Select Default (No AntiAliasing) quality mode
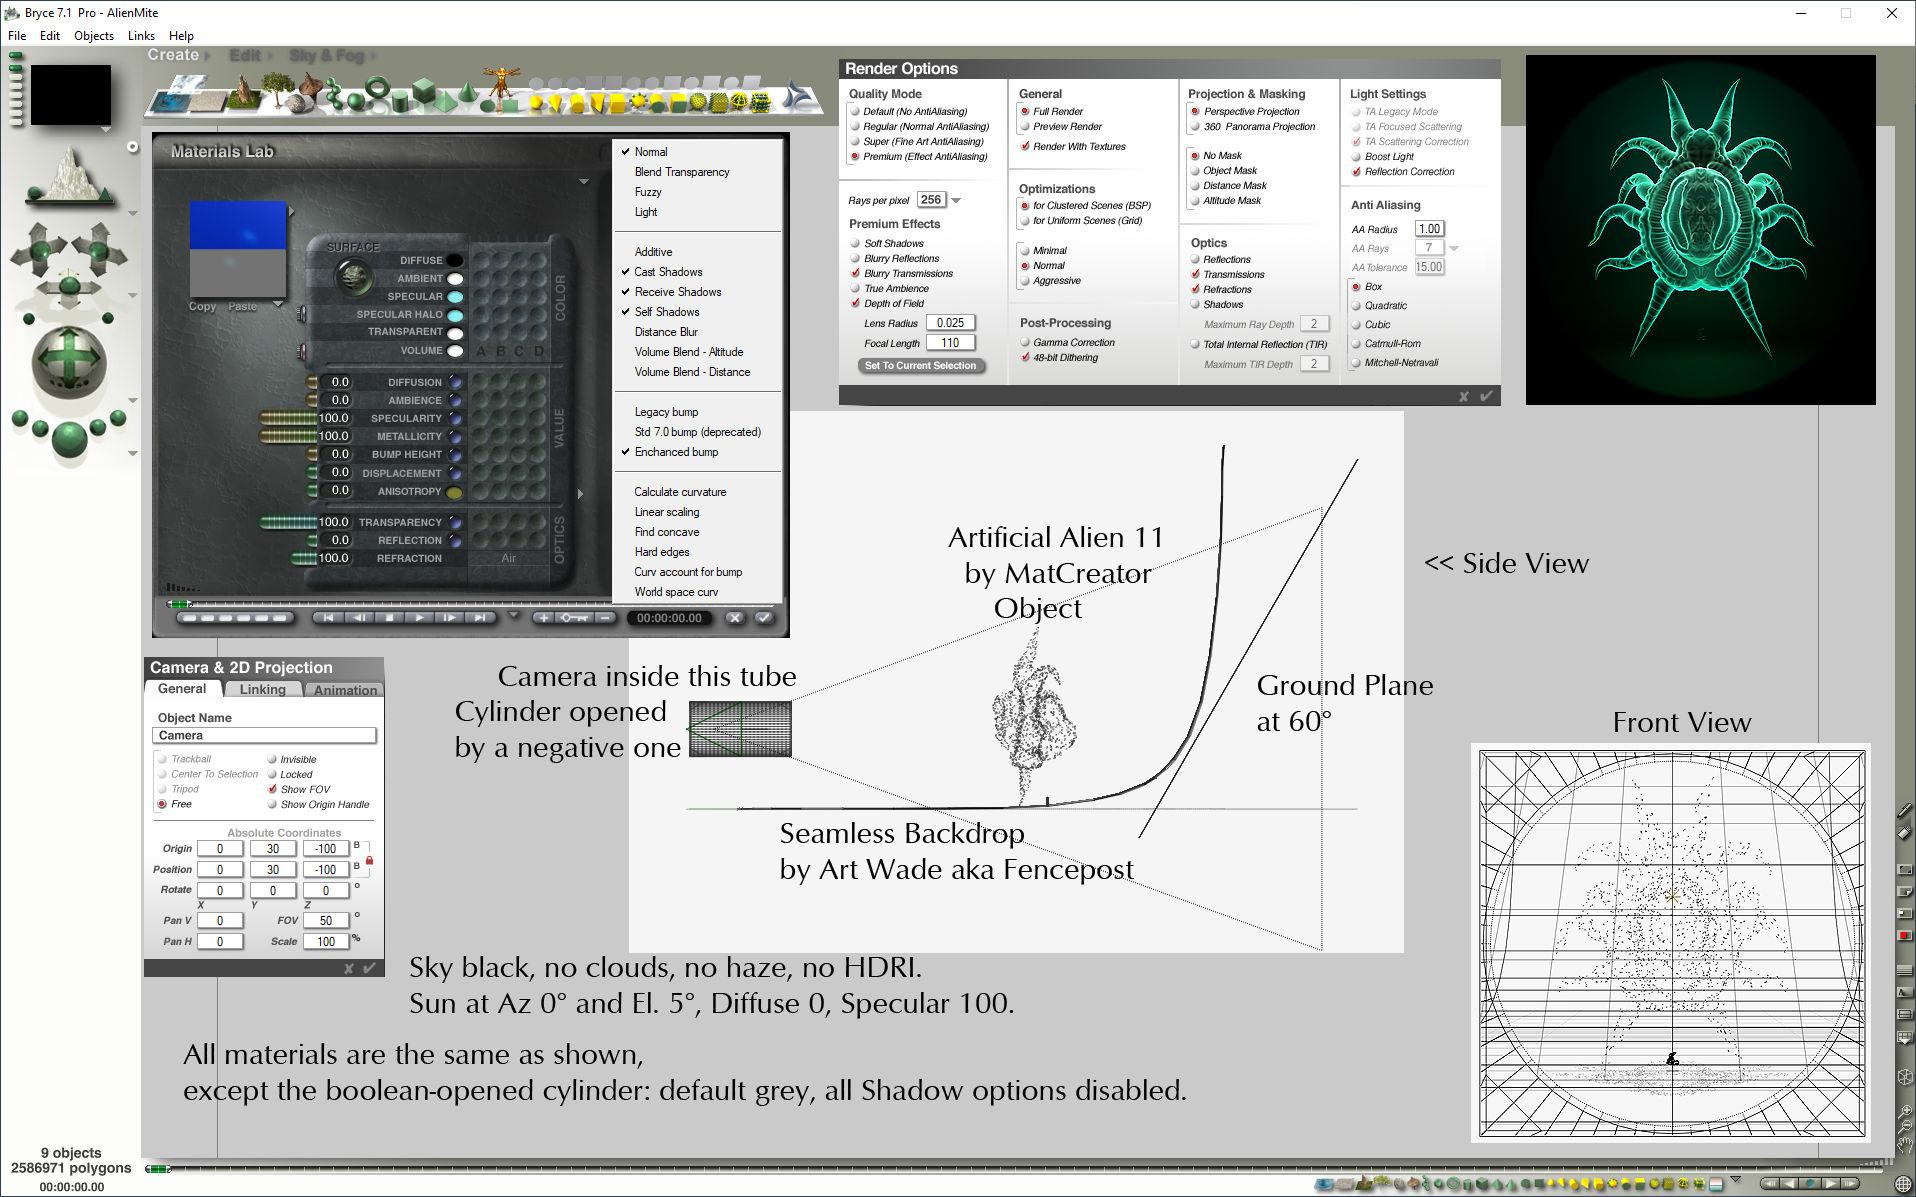The width and height of the screenshot is (1916, 1197). [x=909, y=112]
